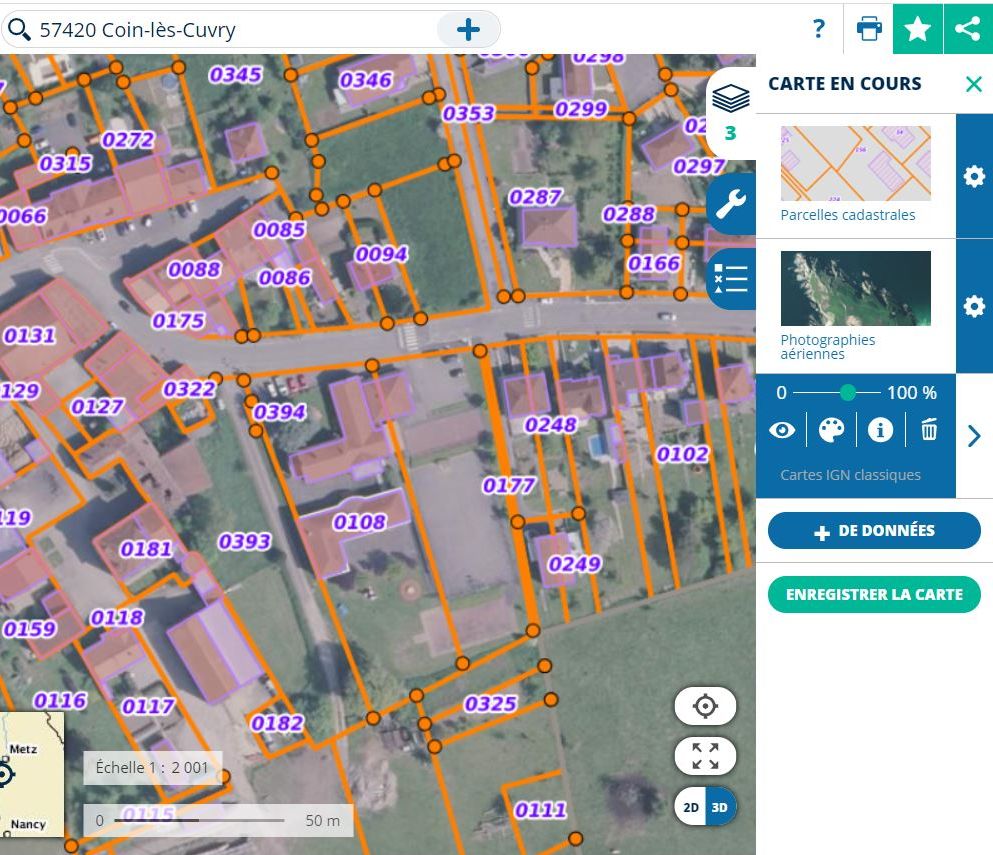The height and width of the screenshot is (855, 993).
Task: Click the search magnifier icon
Action: tap(19, 29)
